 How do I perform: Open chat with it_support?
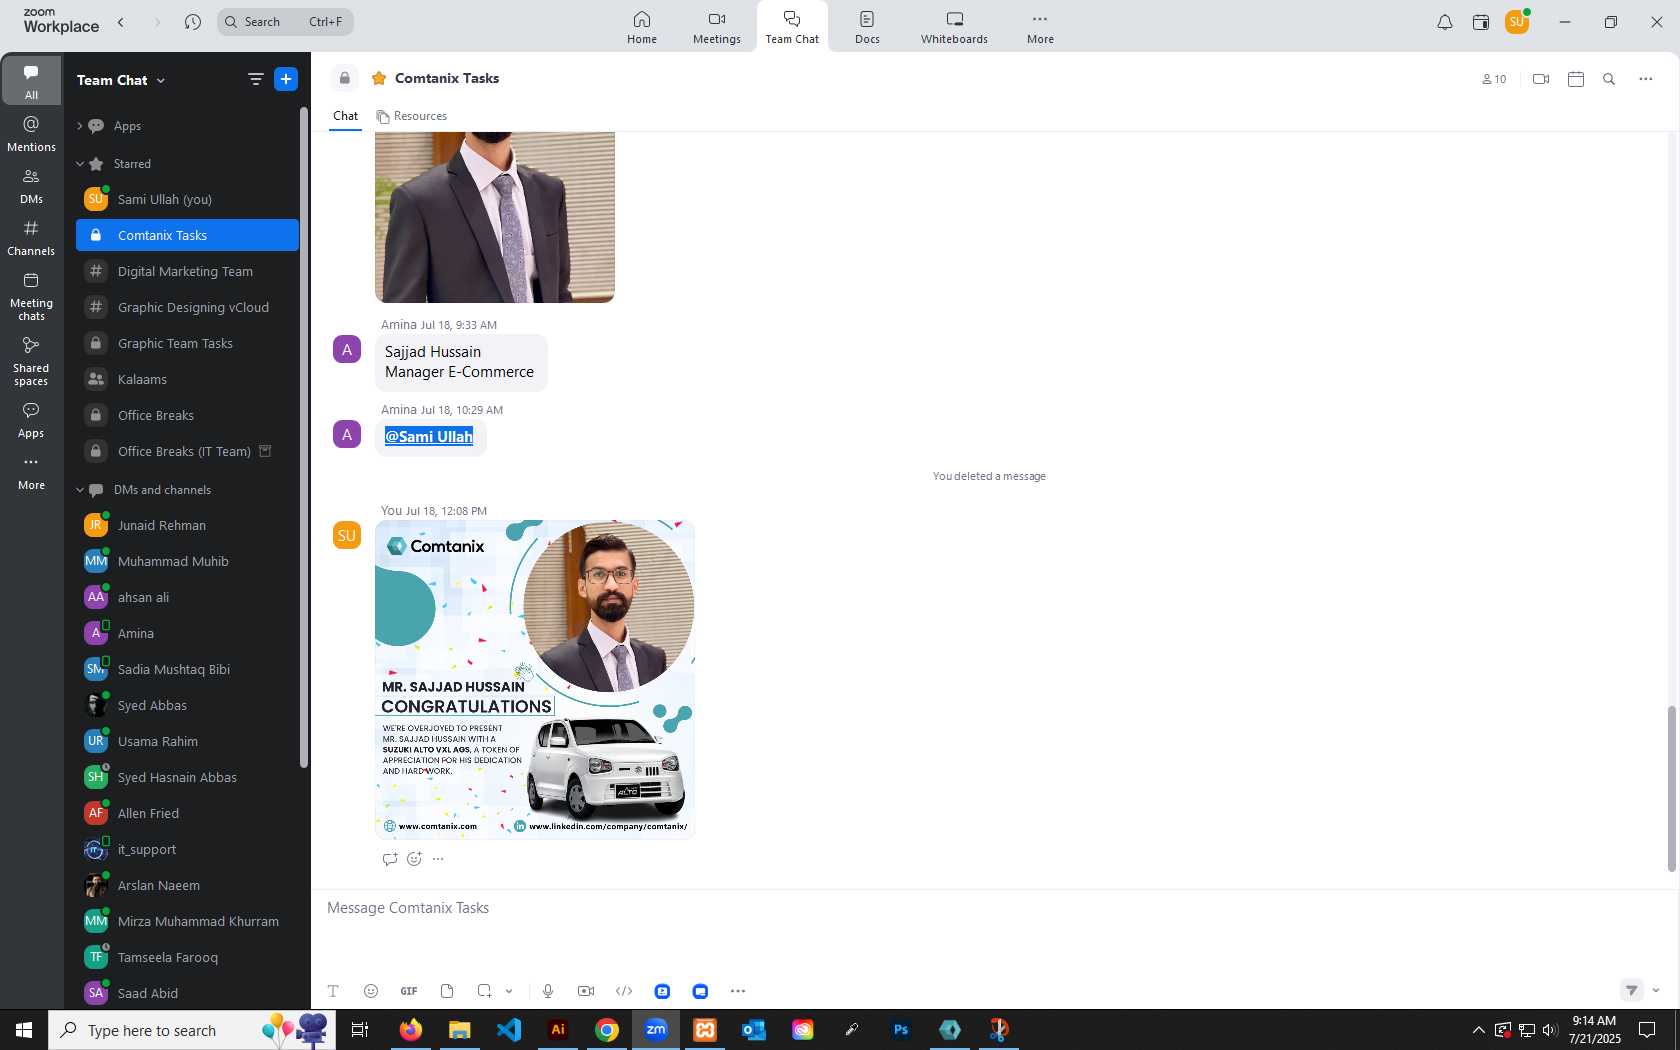pos(188,850)
